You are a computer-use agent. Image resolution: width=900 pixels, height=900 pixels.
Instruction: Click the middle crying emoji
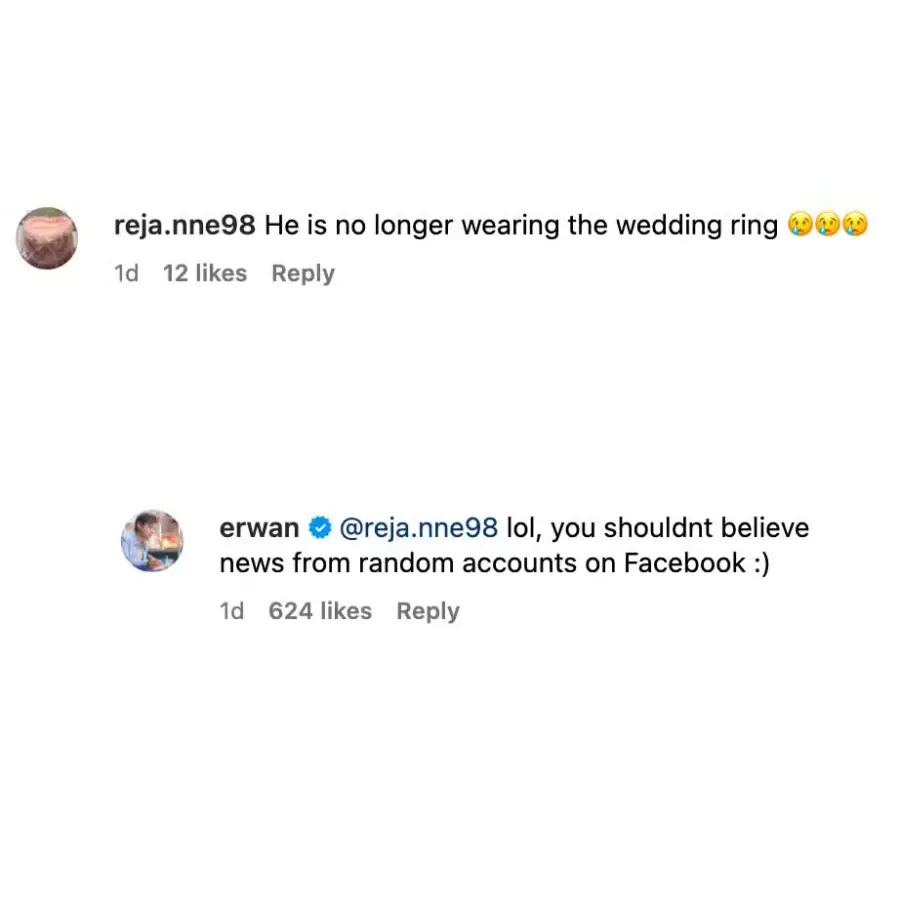pos(827,225)
